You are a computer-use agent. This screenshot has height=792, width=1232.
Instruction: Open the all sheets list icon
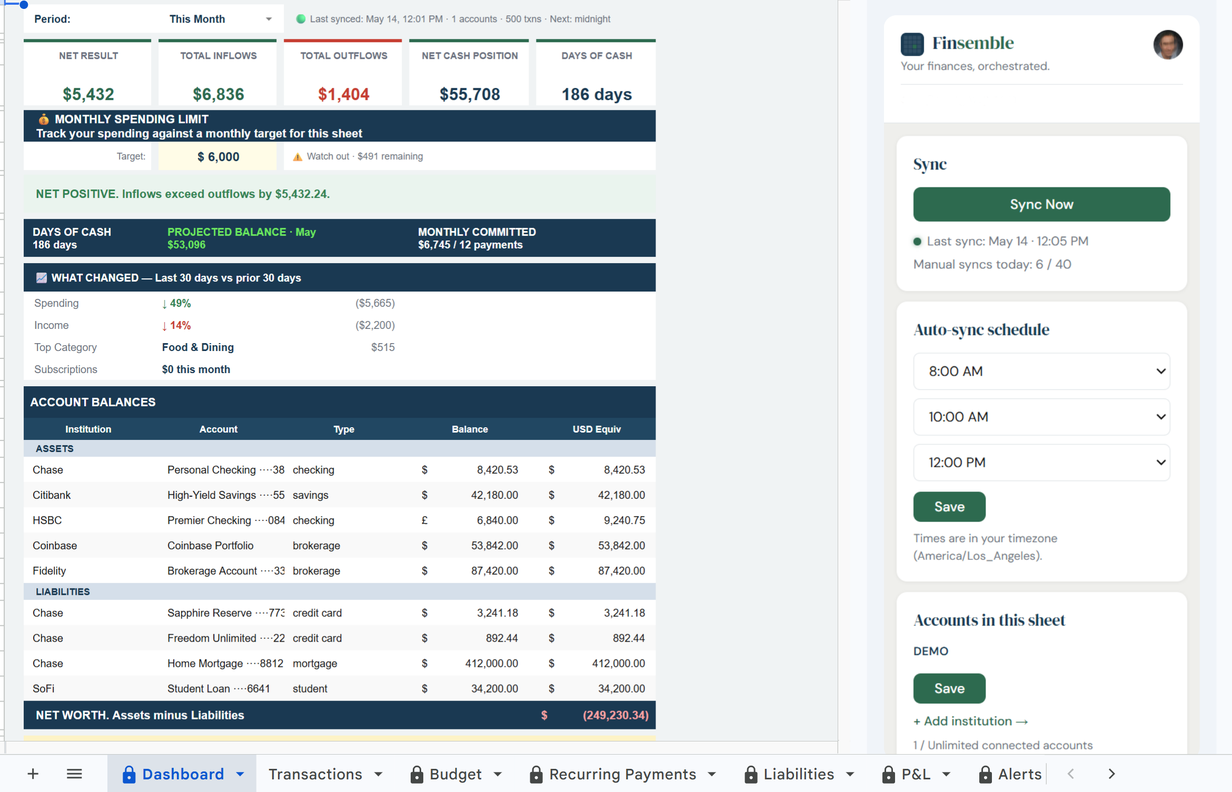[74, 774]
